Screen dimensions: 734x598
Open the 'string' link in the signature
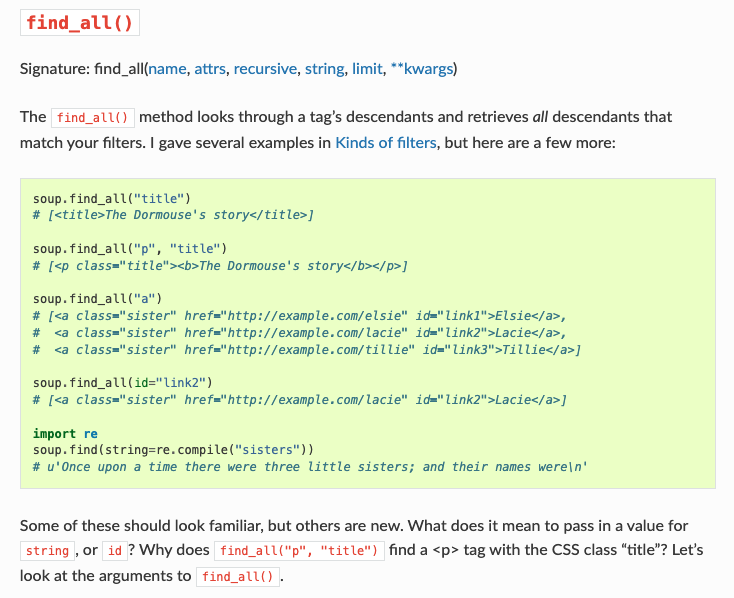coord(324,69)
